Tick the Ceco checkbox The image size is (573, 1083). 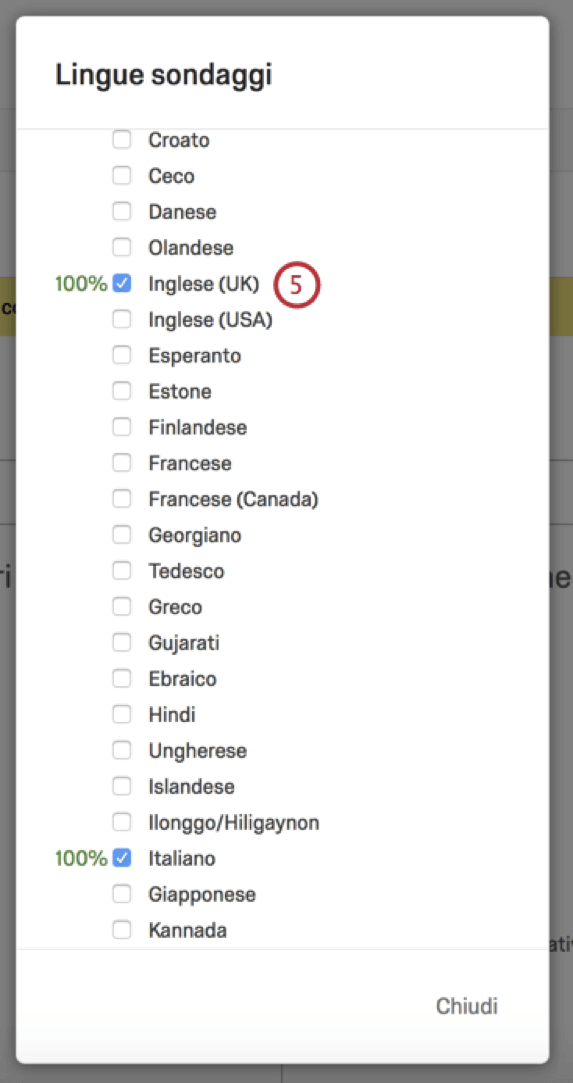coord(122,176)
